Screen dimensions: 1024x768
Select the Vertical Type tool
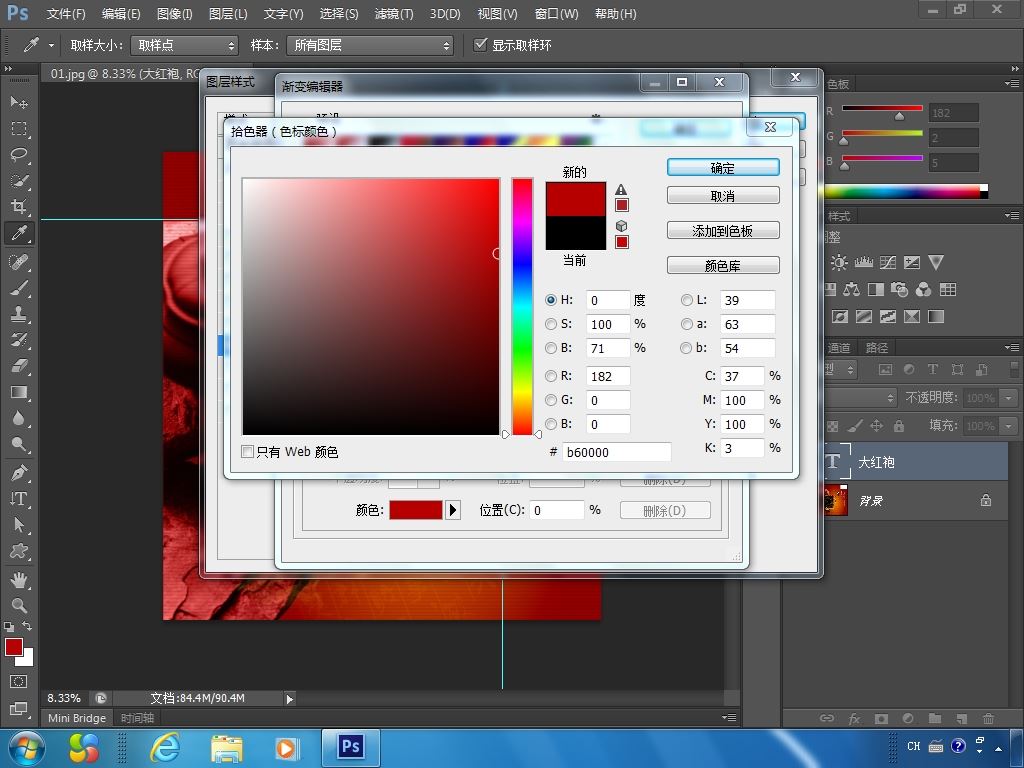pos(19,499)
